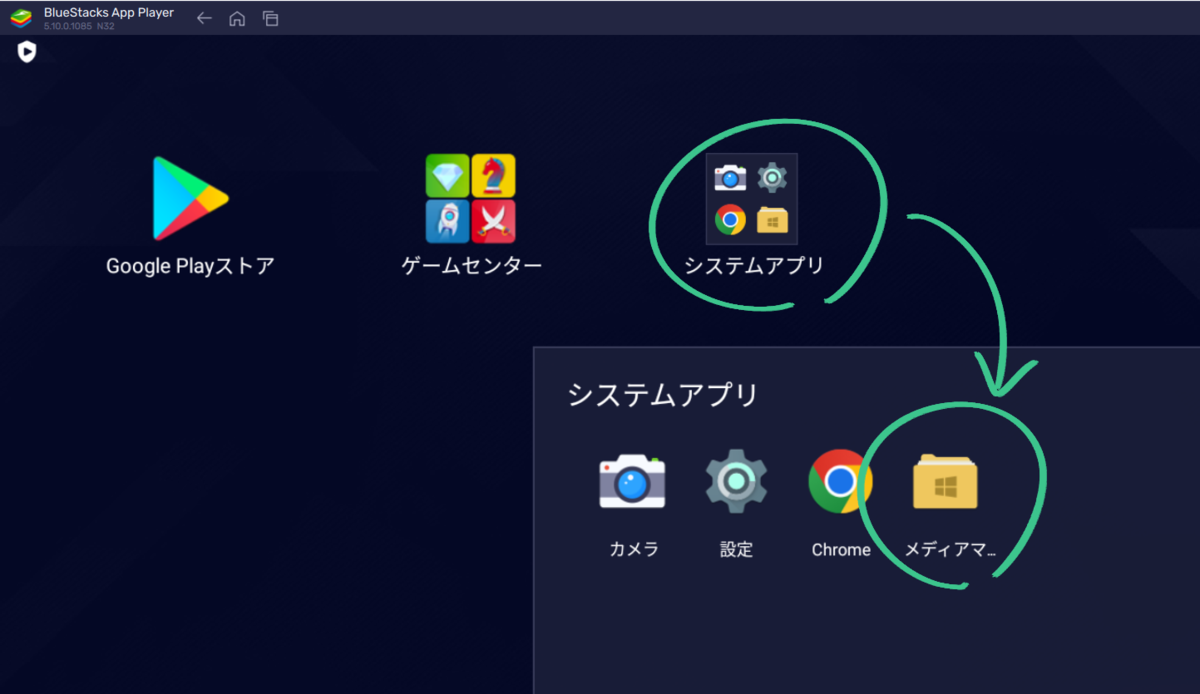The image size is (1200, 694).
Task: Click the version number 5.10.0.1085 N32
Action: click(79, 26)
